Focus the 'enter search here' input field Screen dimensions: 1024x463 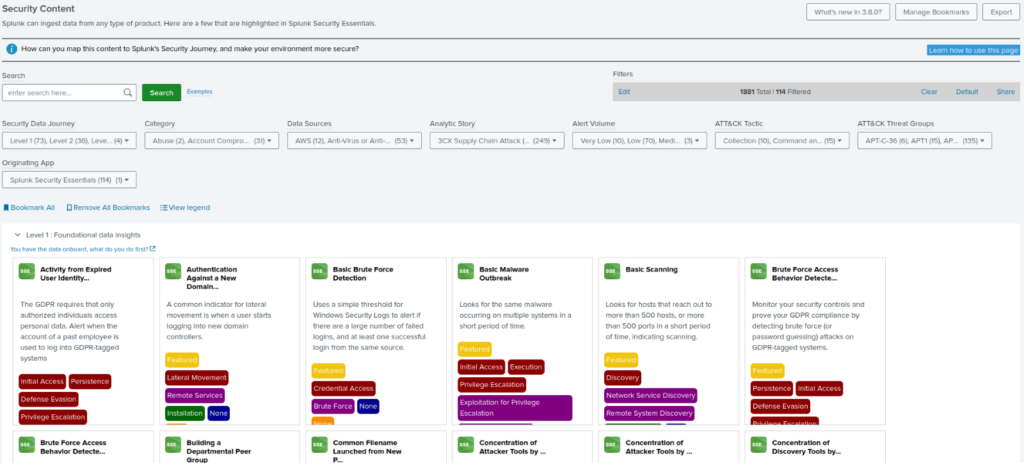tap(63, 93)
